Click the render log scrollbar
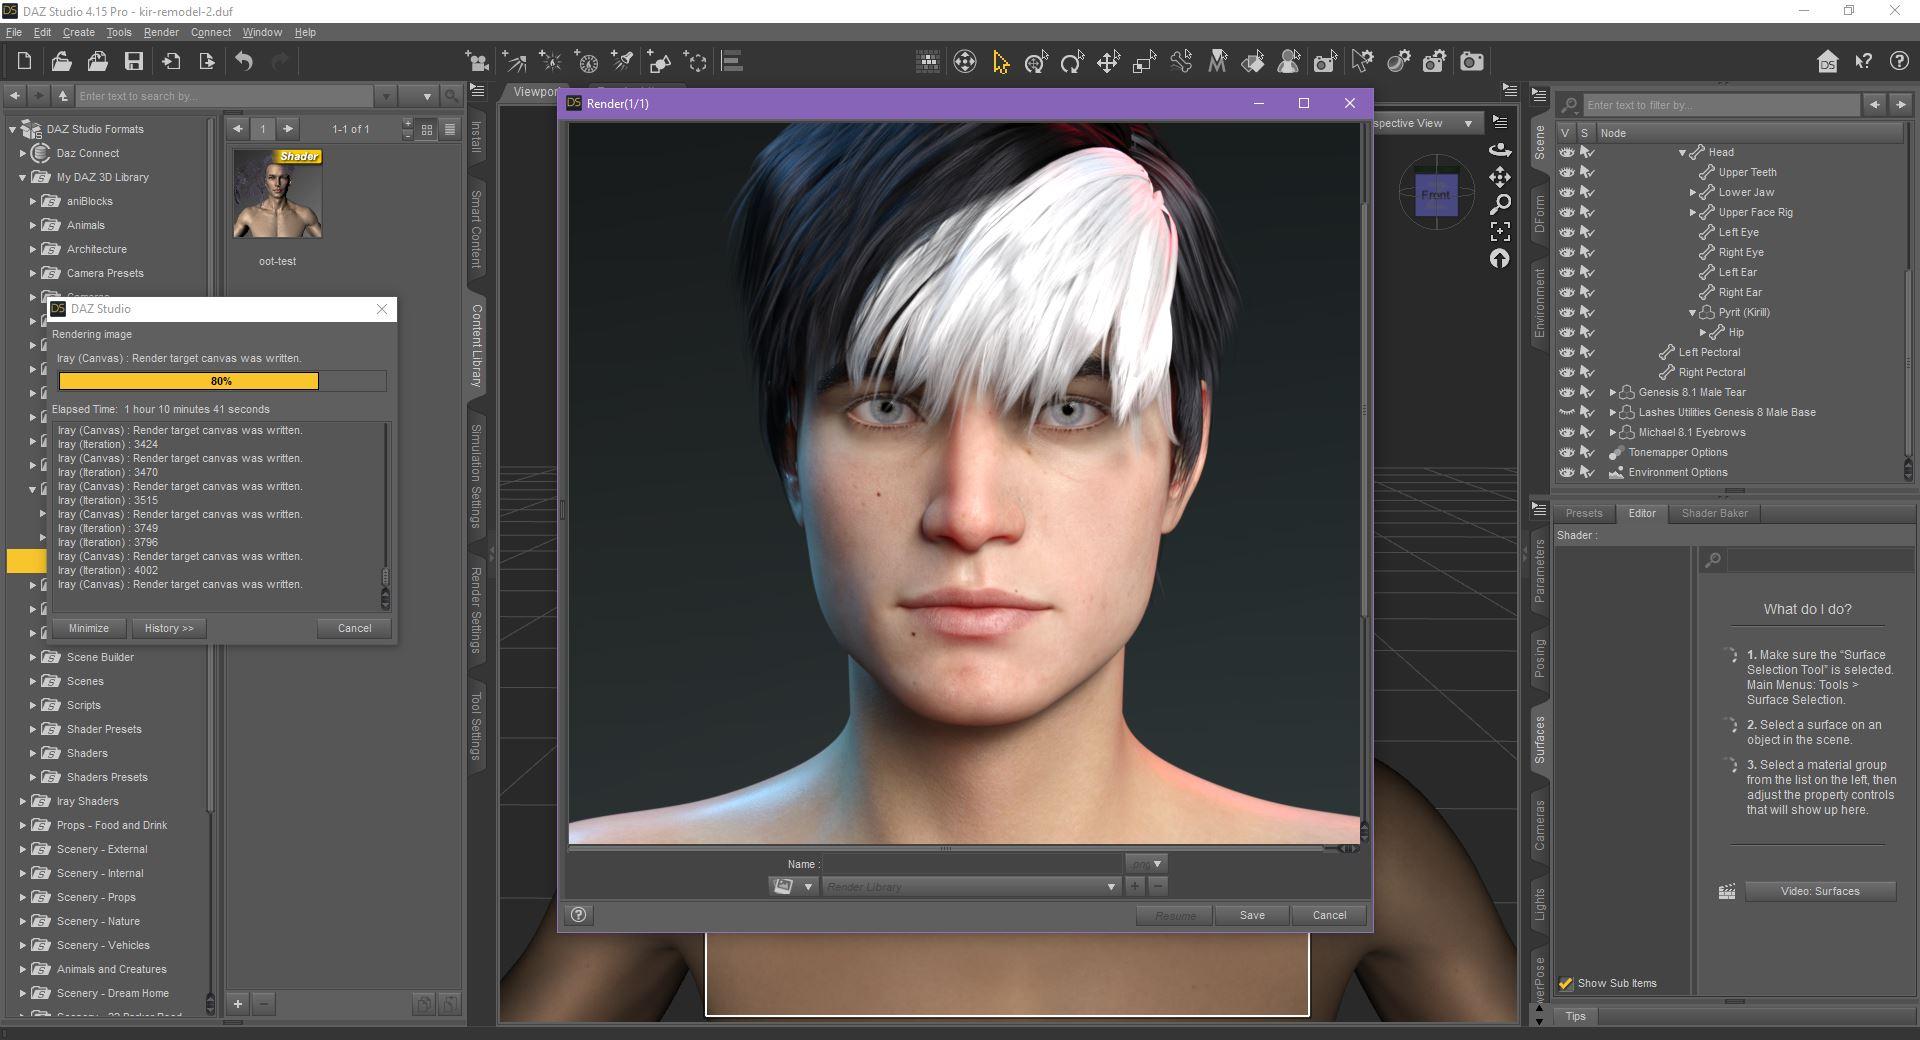 tap(385, 514)
